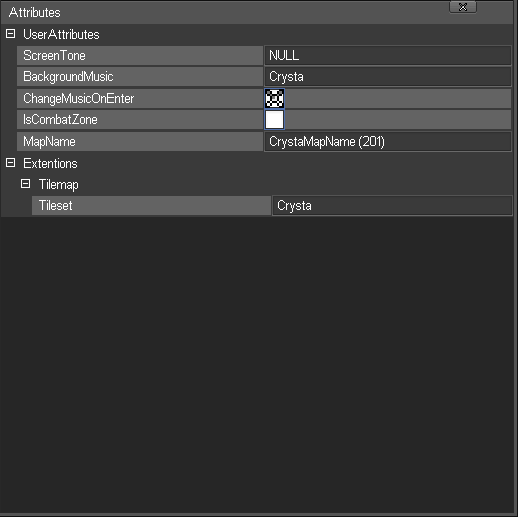
Task: Select the MapName CrystaMapName (201) field
Action: 388,142
